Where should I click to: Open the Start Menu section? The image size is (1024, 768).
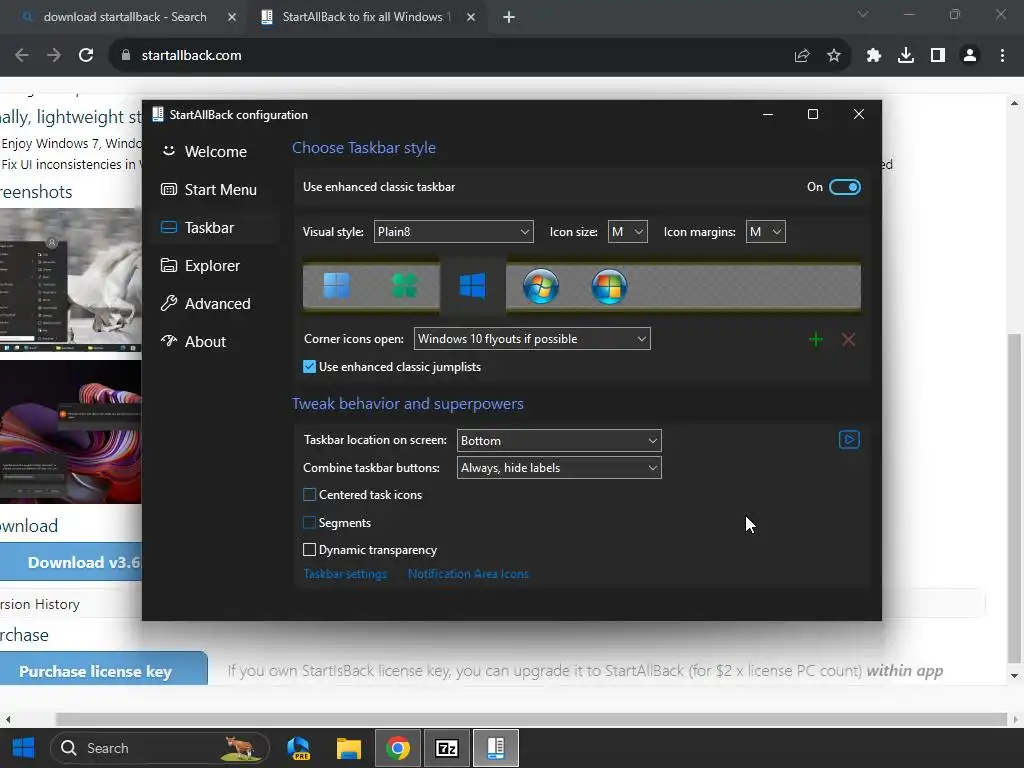[215, 189]
